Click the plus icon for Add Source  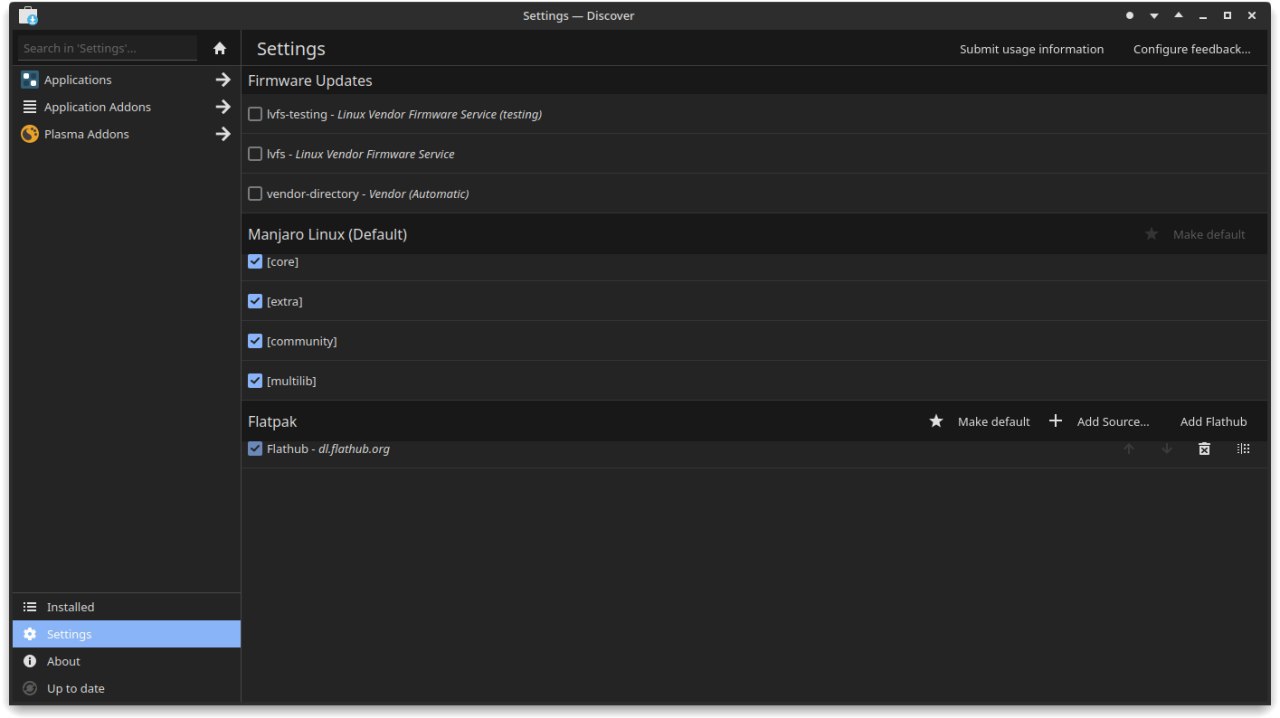click(x=1055, y=421)
